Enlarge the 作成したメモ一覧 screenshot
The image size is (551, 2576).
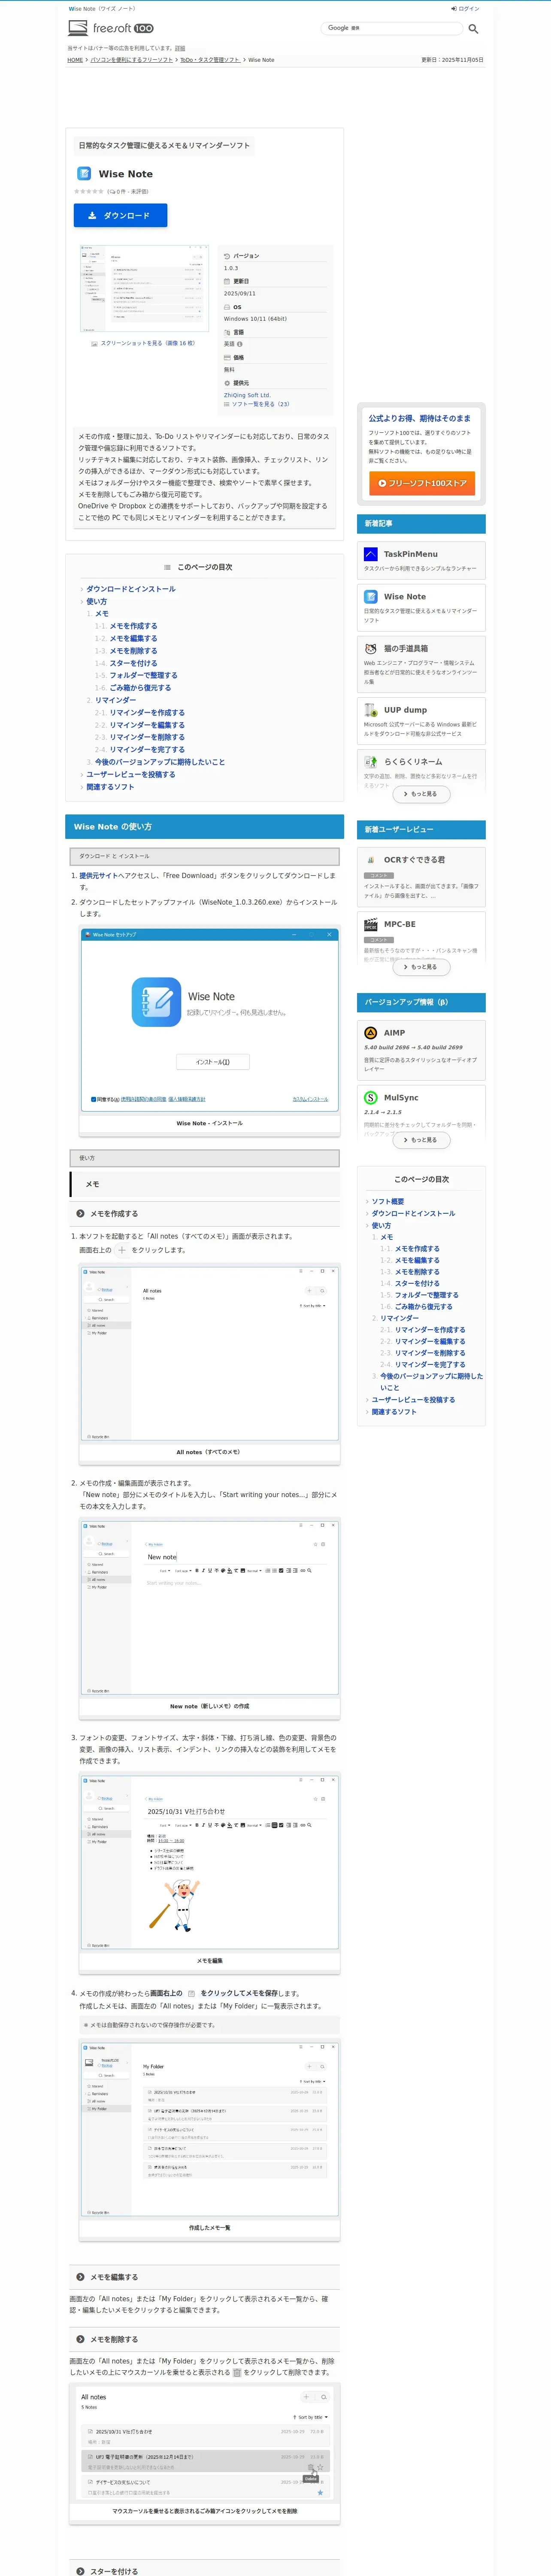coord(210,2129)
